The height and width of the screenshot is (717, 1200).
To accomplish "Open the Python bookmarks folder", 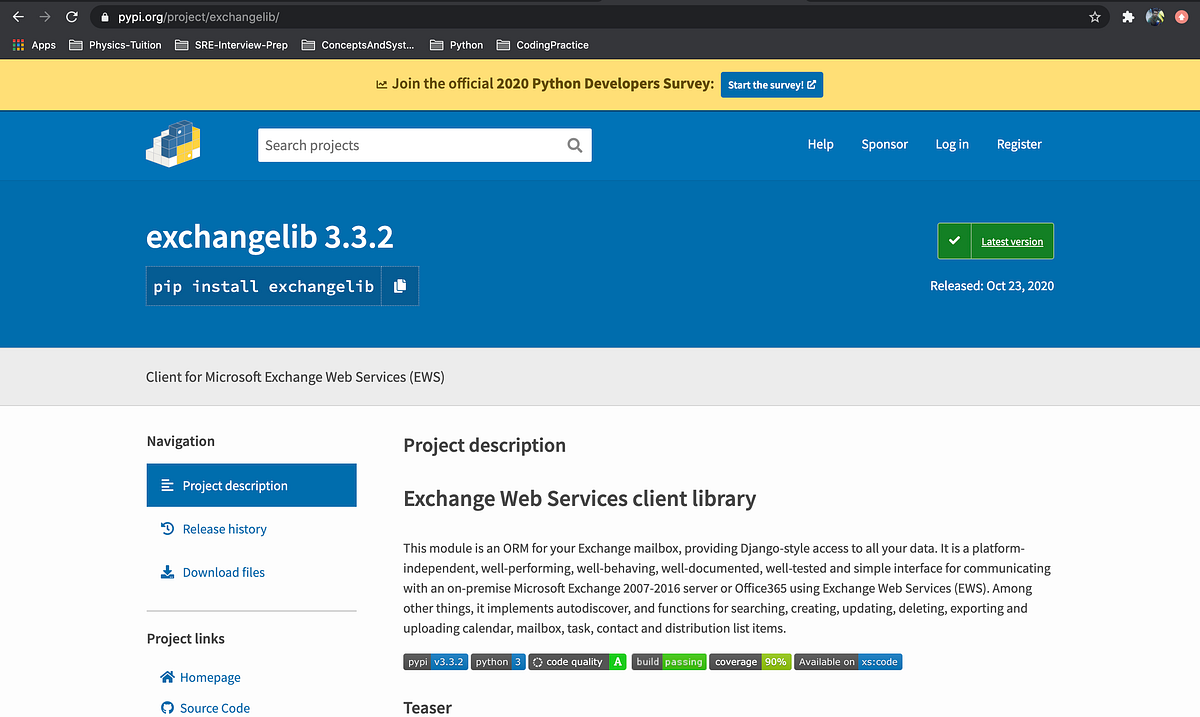I will tap(464, 44).
